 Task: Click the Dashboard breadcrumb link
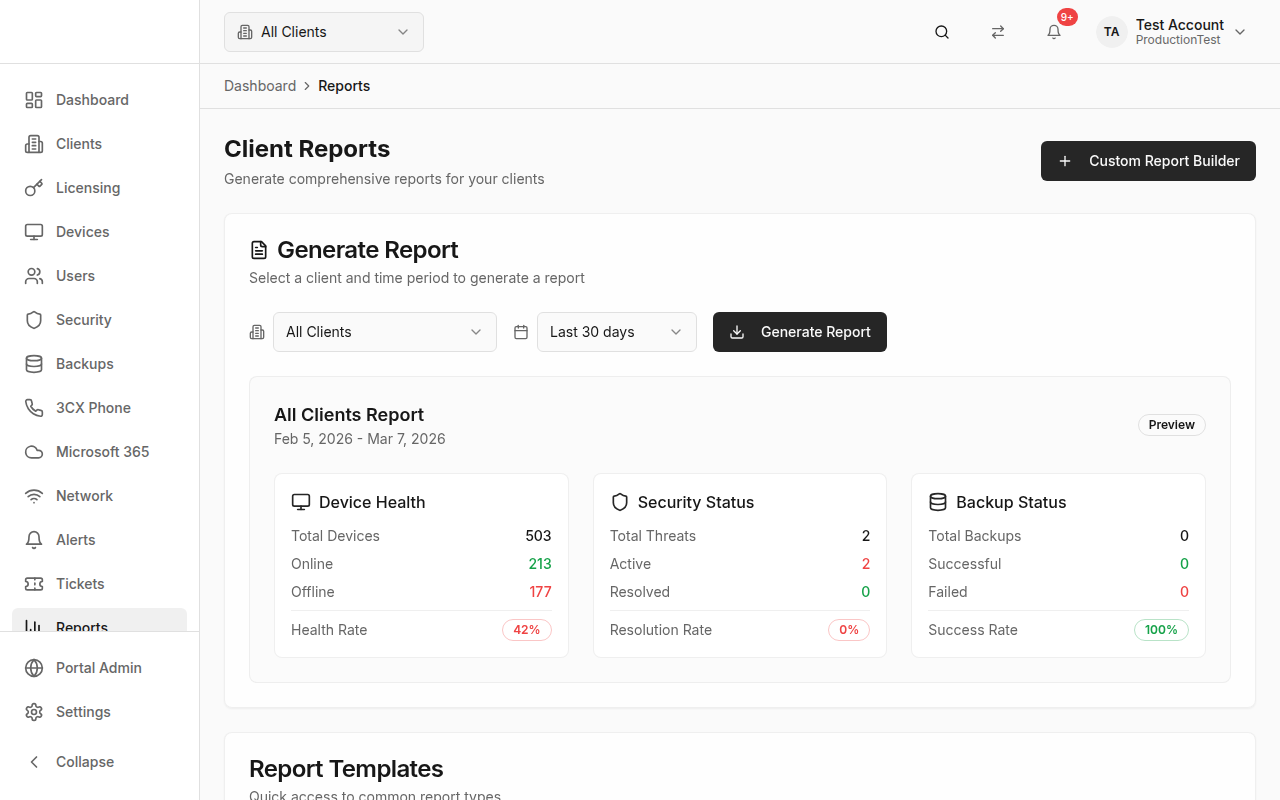point(260,86)
